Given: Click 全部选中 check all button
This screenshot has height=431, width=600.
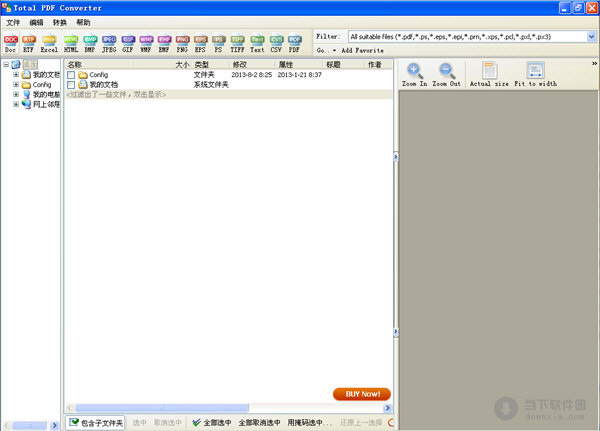Looking at the screenshot, I should [x=212, y=423].
